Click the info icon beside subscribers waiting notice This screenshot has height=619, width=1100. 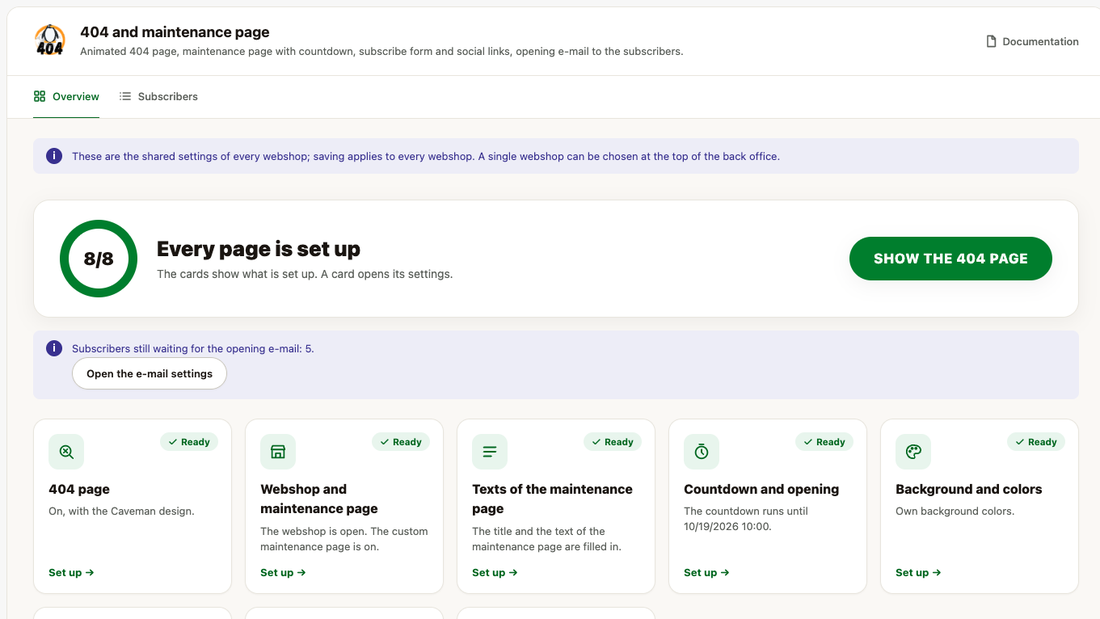pyautogui.click(x=54, y=348)
